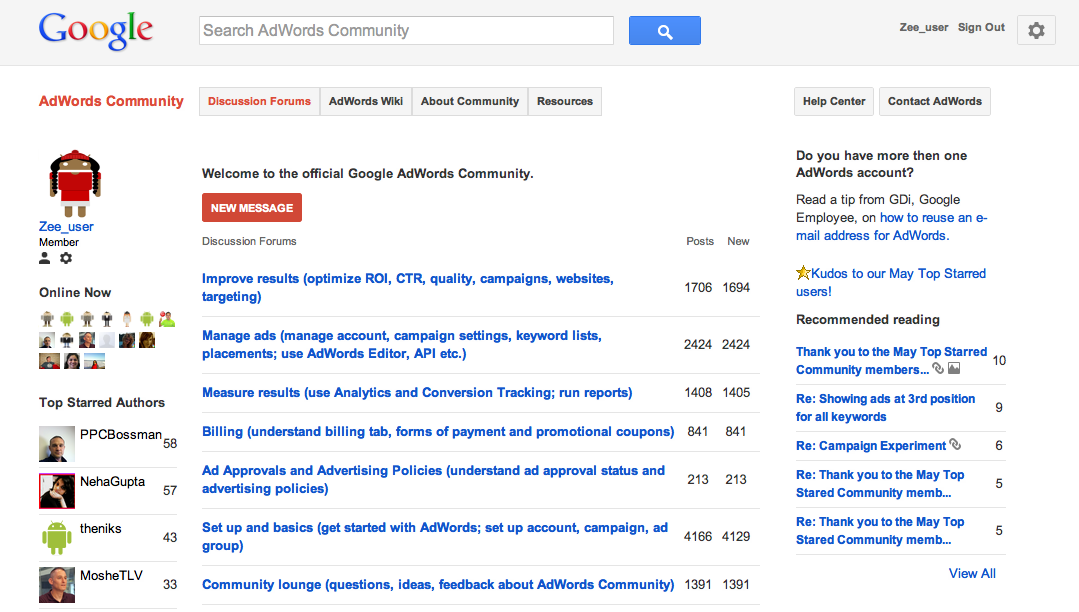Click the attachment icon beside Campaign Experiment
The width and height of the screenshot is (1079, 612).
pyautogui.click(x=955, y=445)
